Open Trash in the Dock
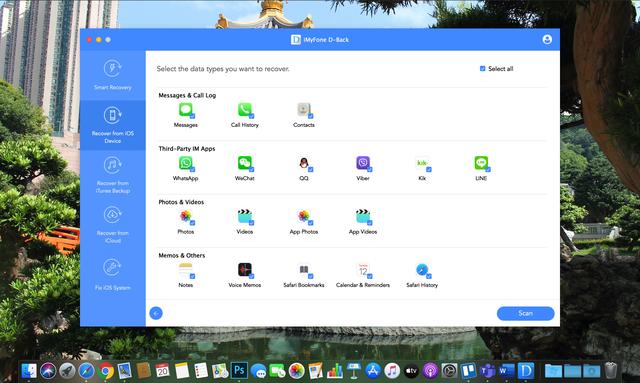The height and width of the screenshot is (383, 640). pos(611,370)
